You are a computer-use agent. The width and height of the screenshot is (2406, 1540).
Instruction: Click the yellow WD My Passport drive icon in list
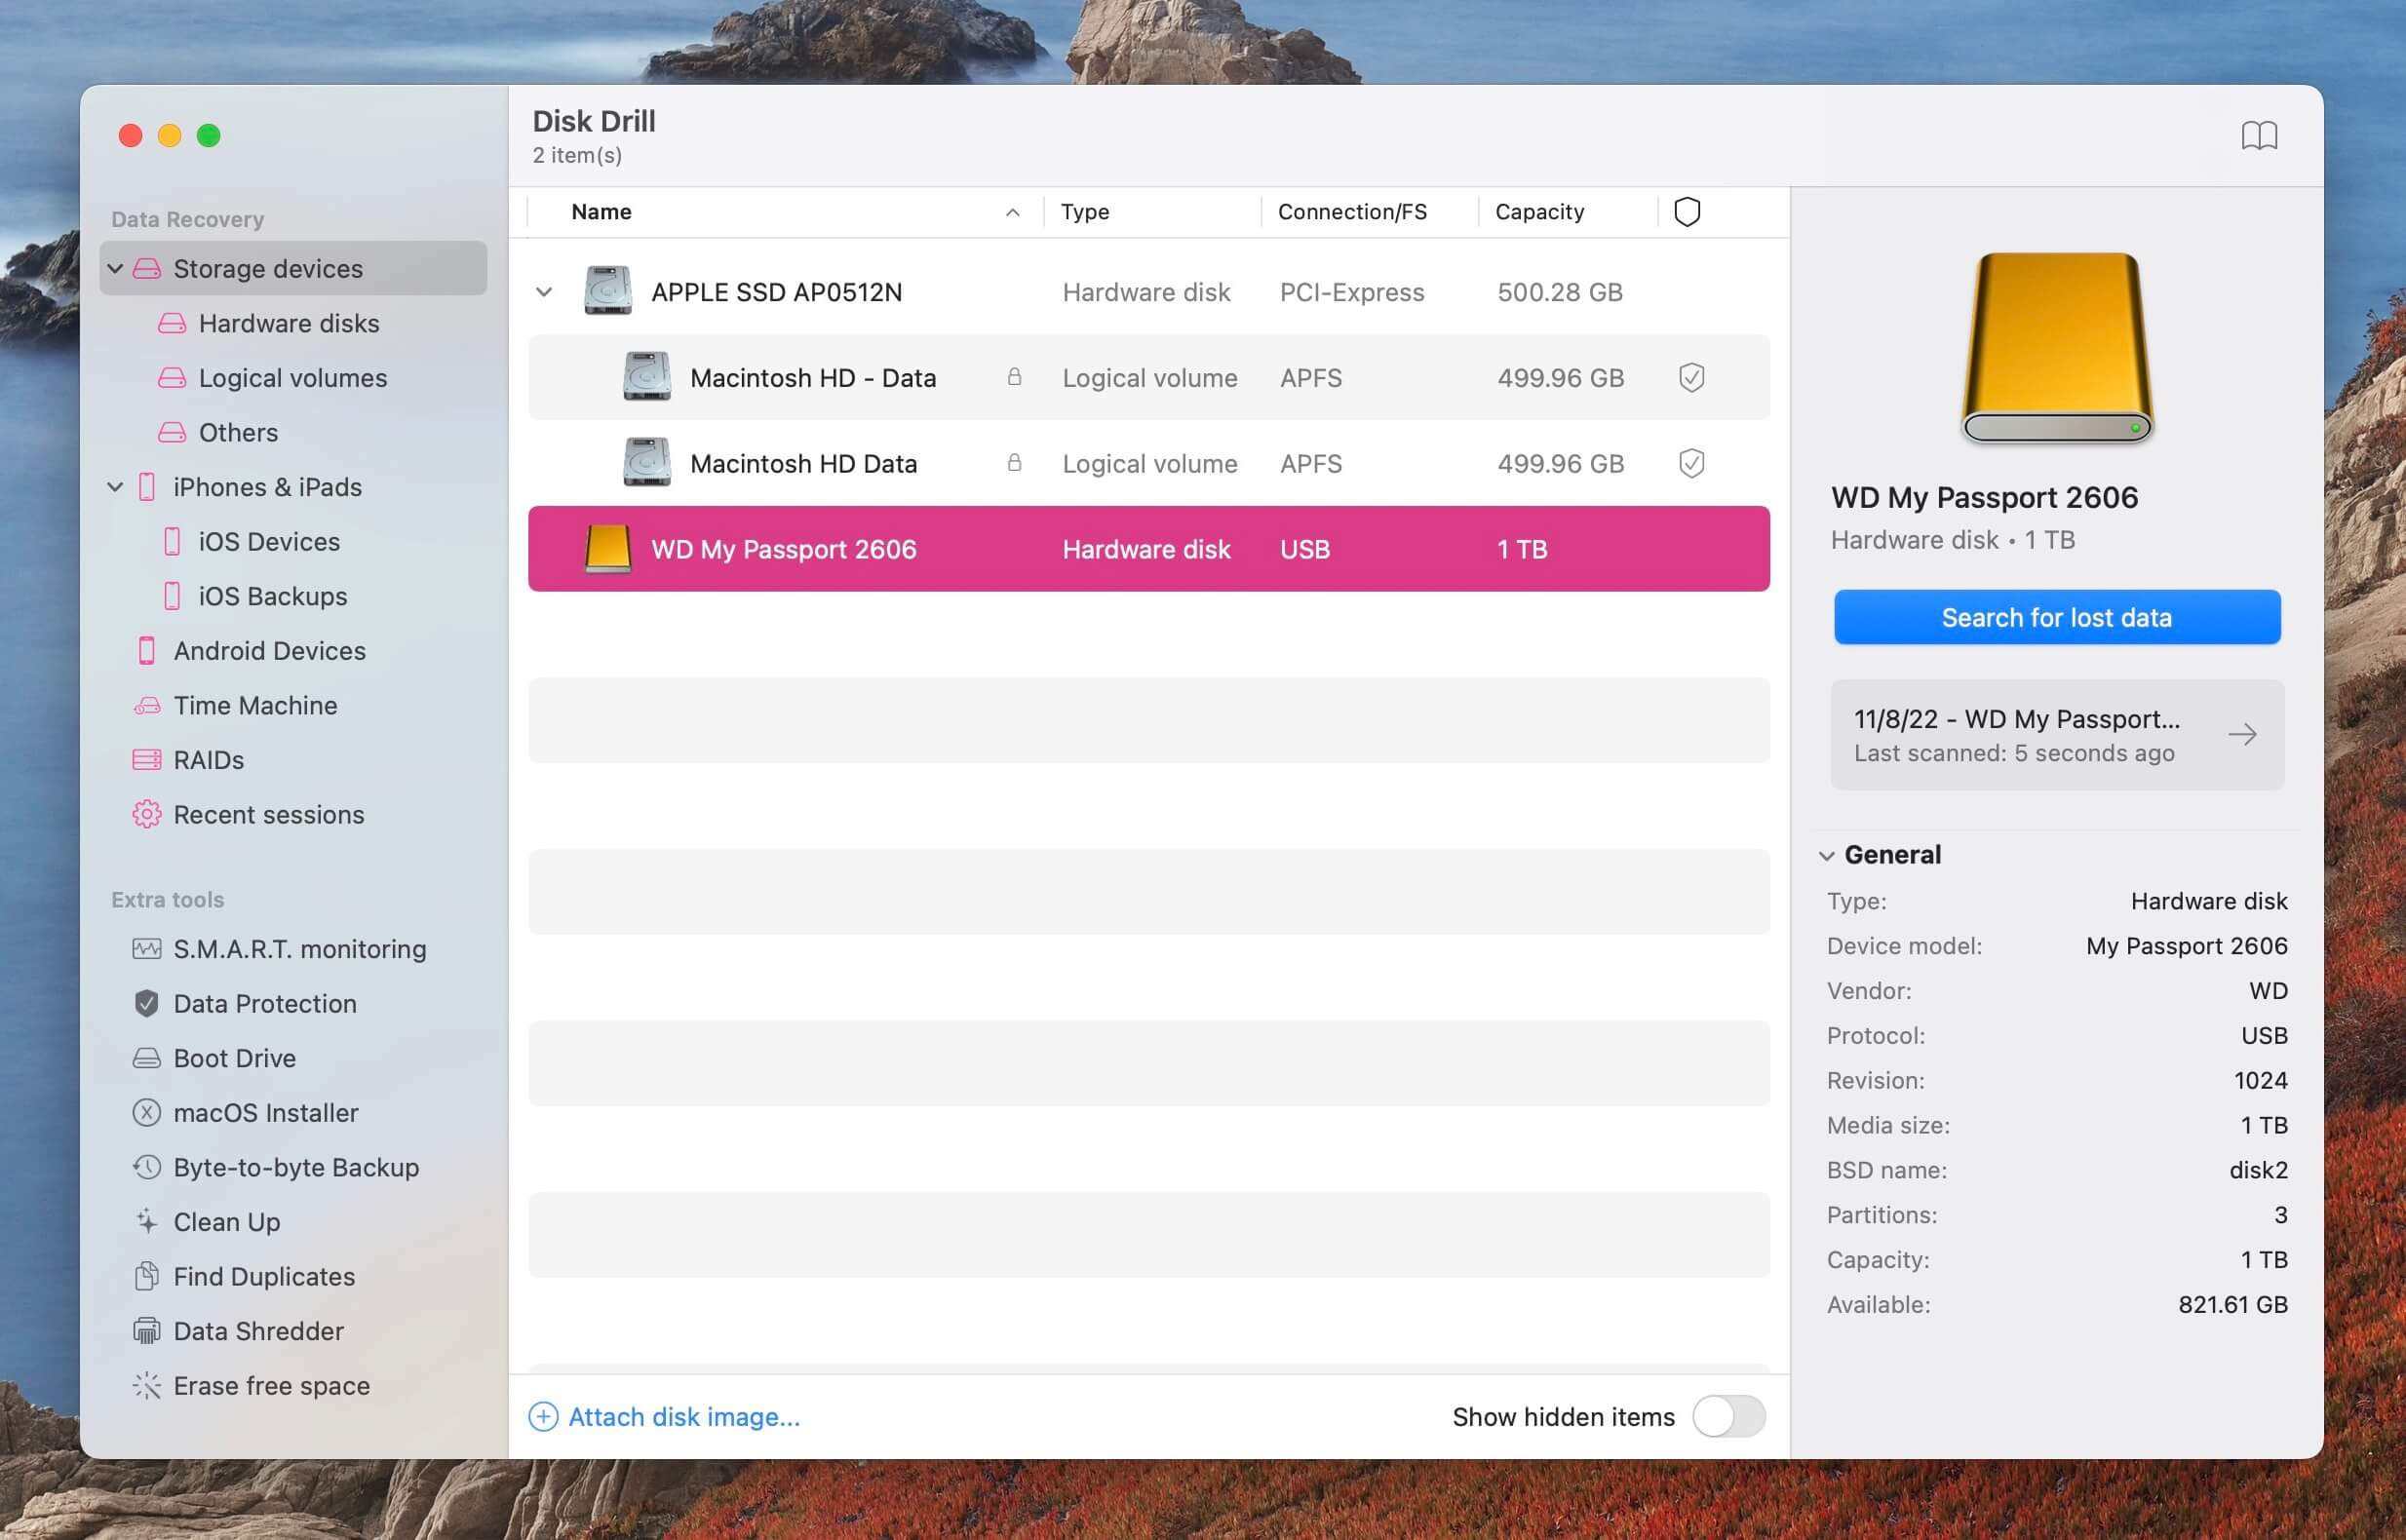pyautogui.click(x=607, y=549)
